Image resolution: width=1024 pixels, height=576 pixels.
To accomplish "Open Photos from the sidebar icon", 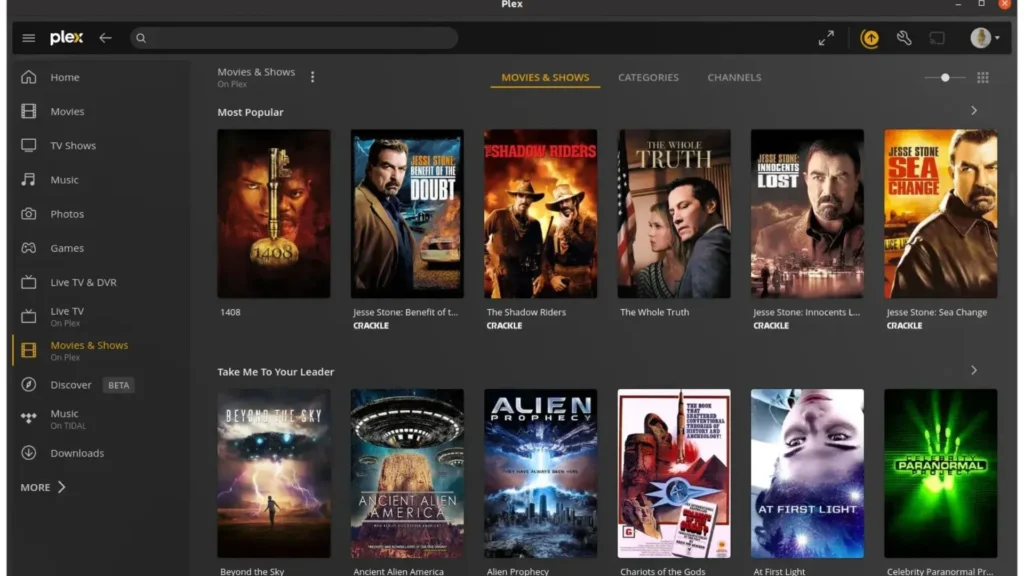I will tap(27, 213).
